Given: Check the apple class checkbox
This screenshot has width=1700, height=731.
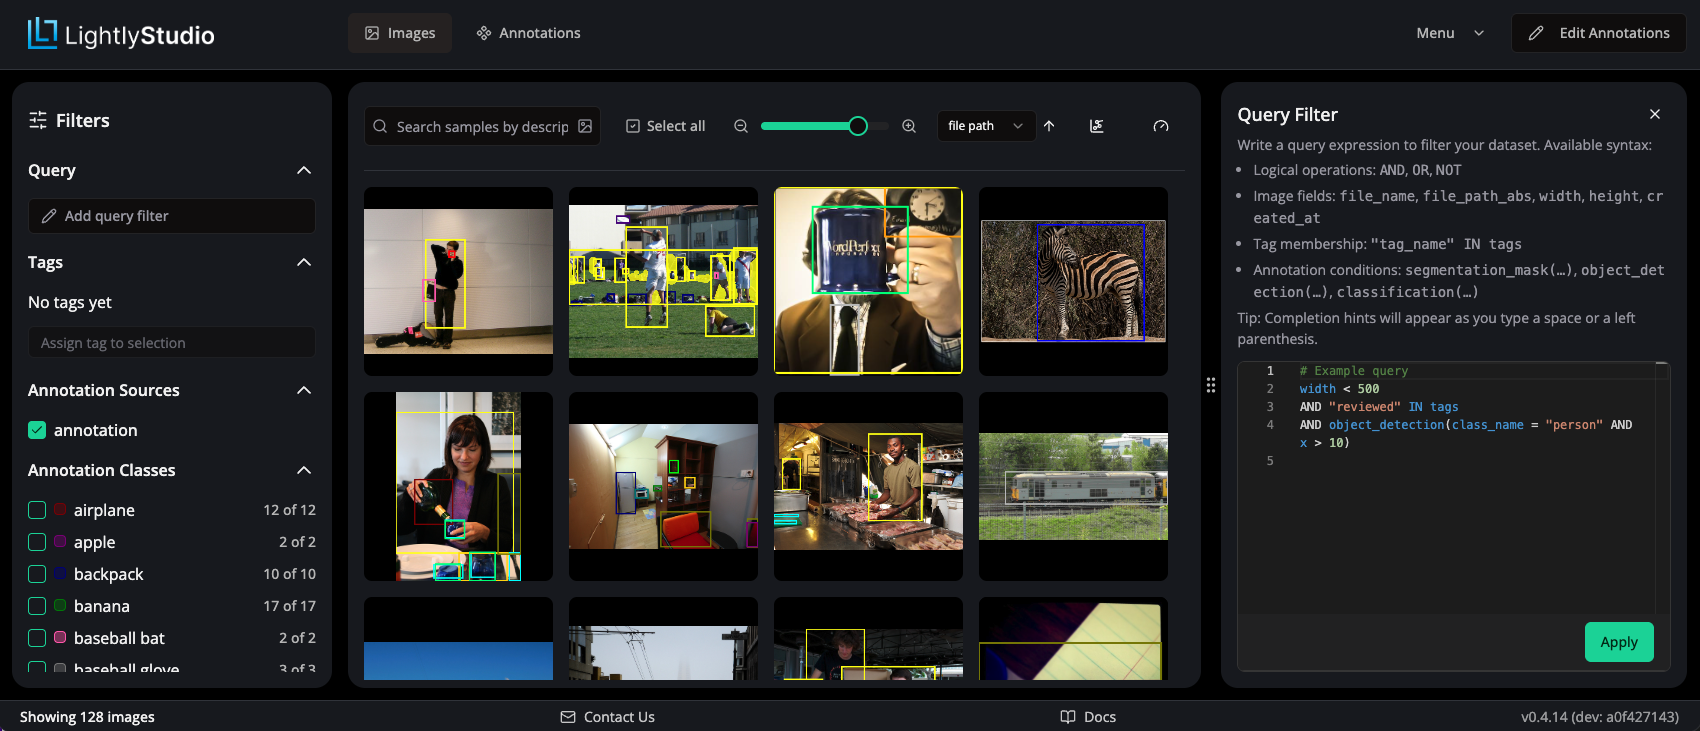Looking at the screenshot, I should pyautogui.click(x=37, y=542).
